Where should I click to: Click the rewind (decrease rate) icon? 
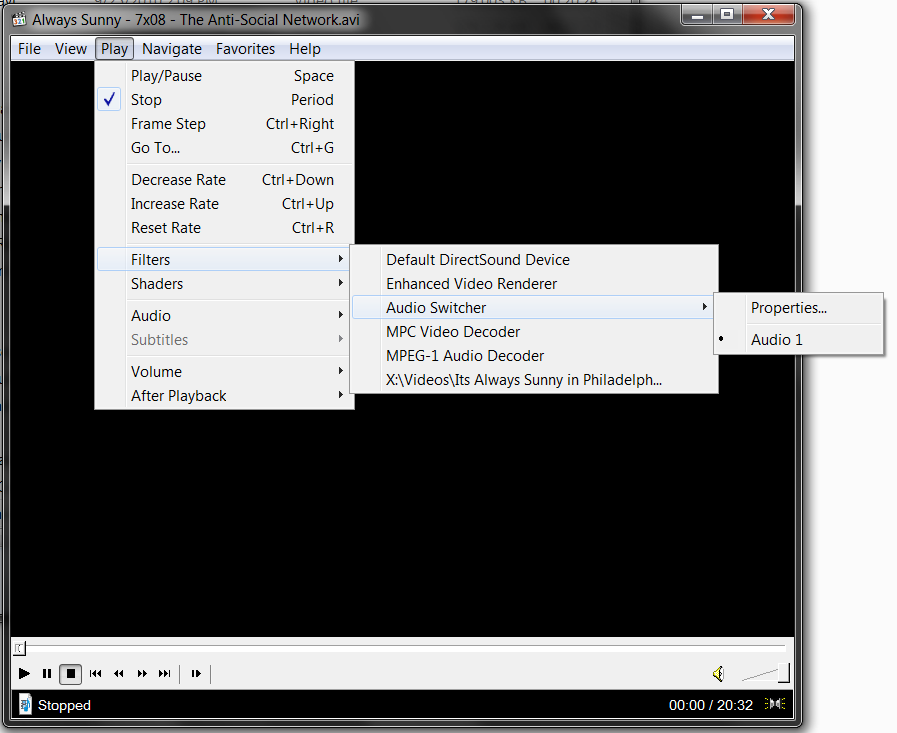click(119, 674)
